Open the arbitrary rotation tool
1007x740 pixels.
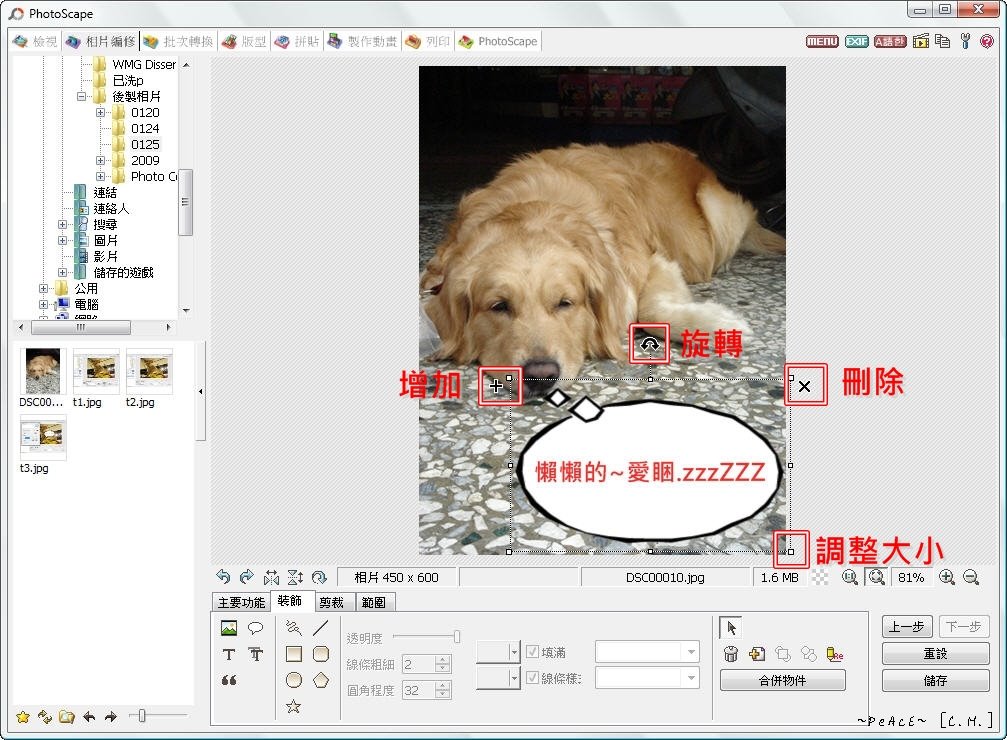pos(319,577)
